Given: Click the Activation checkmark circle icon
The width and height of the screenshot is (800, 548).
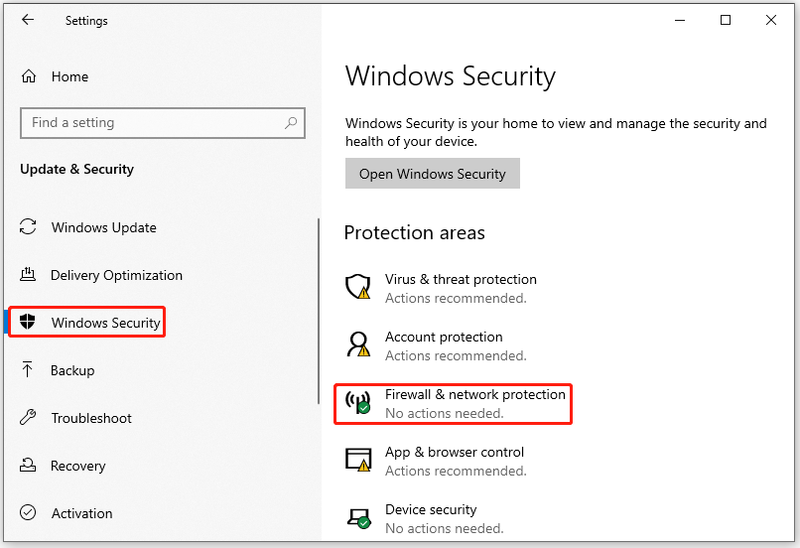Looking at the screenshot, I should (28, 512).
